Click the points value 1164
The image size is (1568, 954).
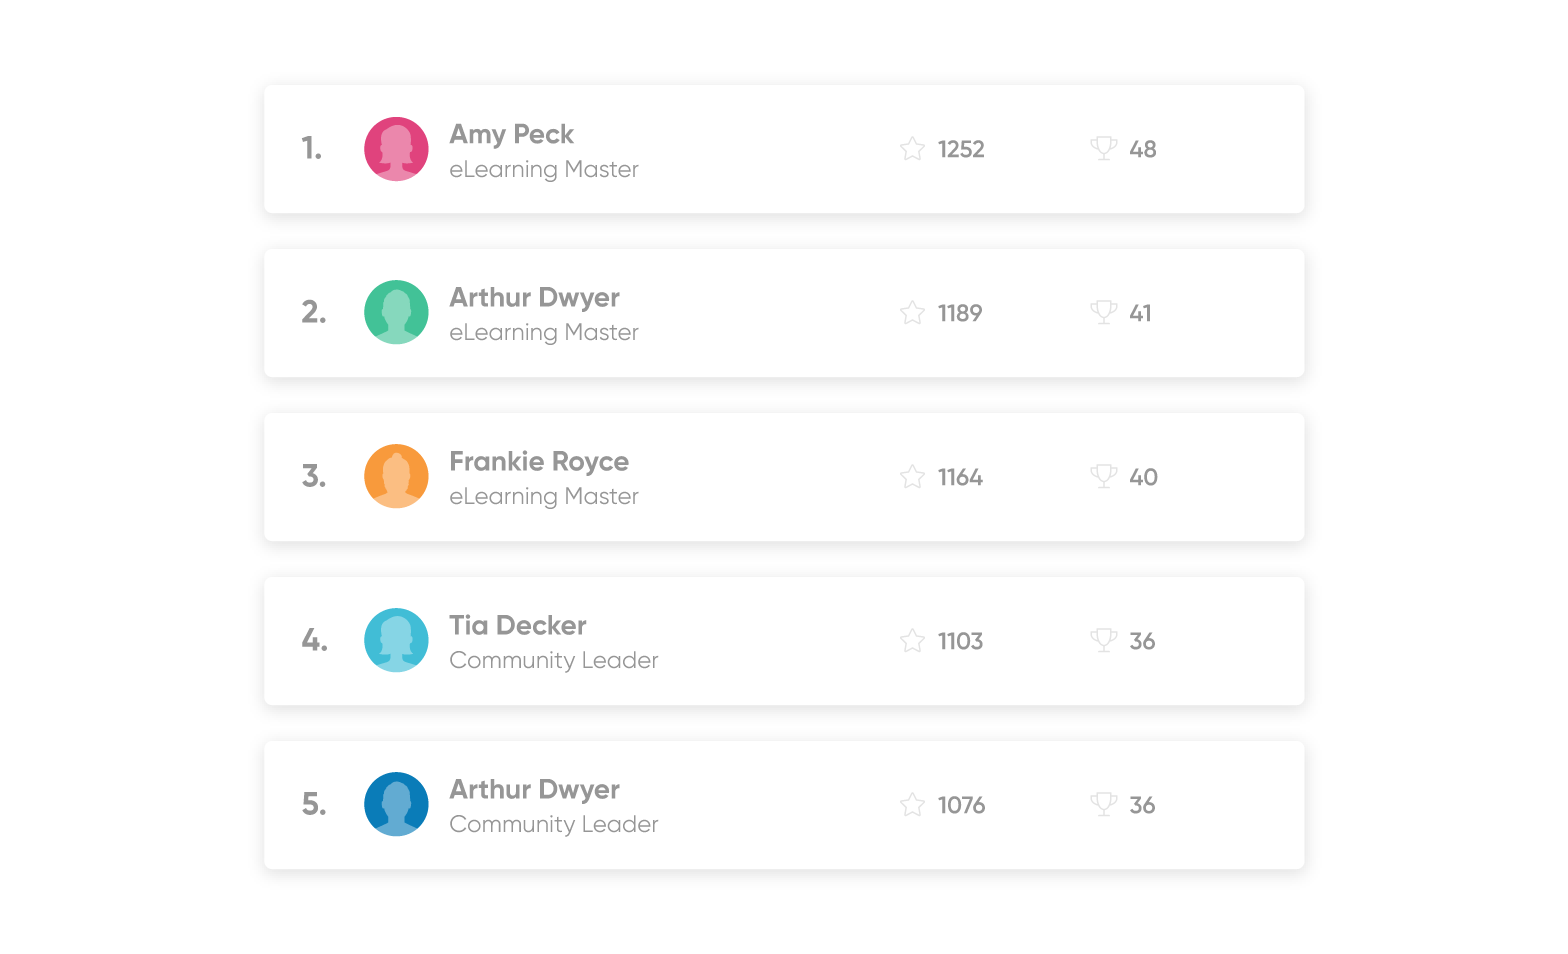click(x=960, y=478)
